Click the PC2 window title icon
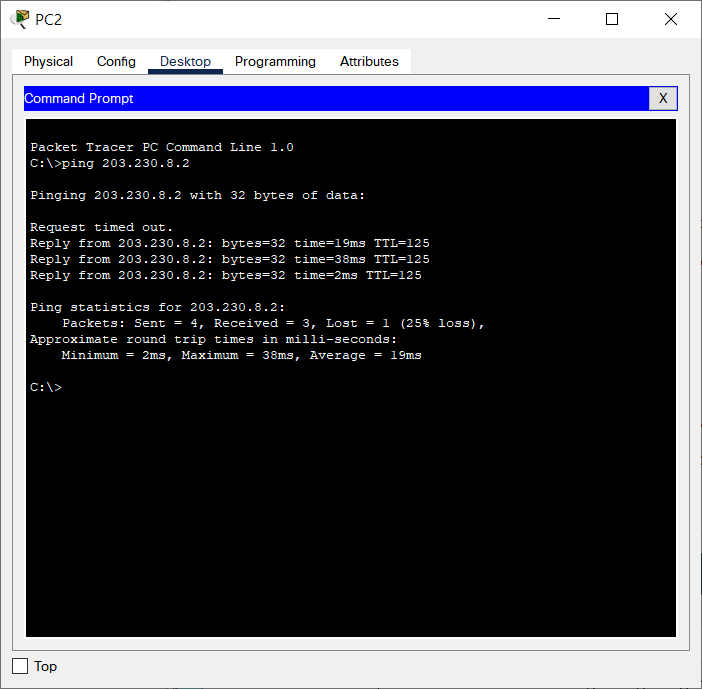 [20, 19]
